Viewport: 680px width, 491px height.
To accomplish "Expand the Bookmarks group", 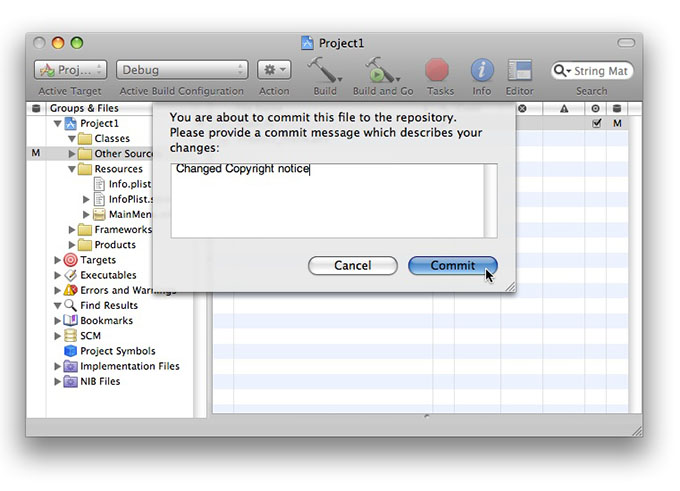I will (57, 321).
